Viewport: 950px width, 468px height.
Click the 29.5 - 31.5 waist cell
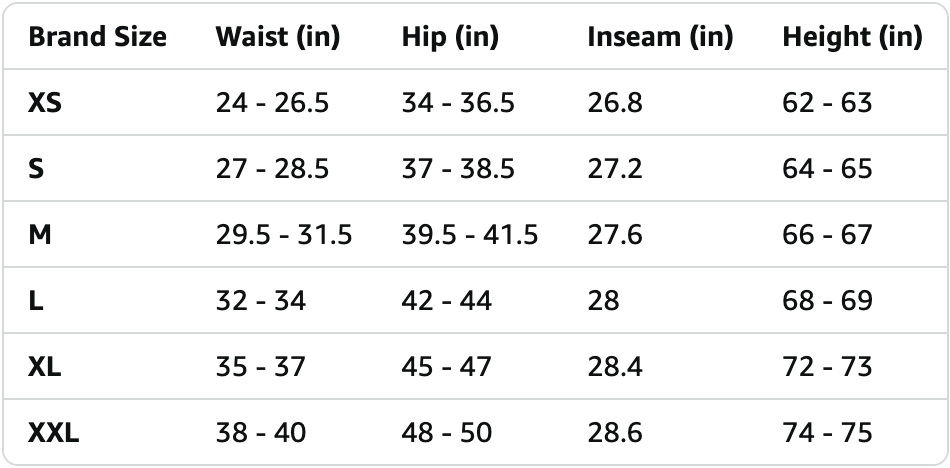coord(284,235)
